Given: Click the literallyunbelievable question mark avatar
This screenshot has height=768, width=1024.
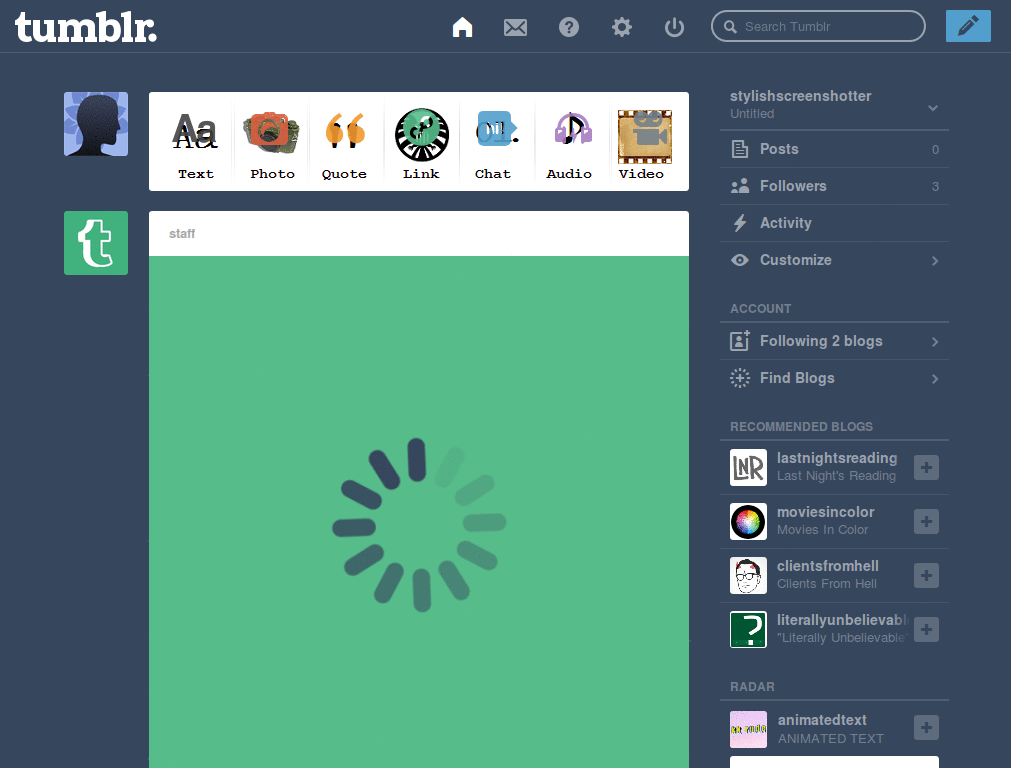Looking at the screenshot, I should pos(748,630).
